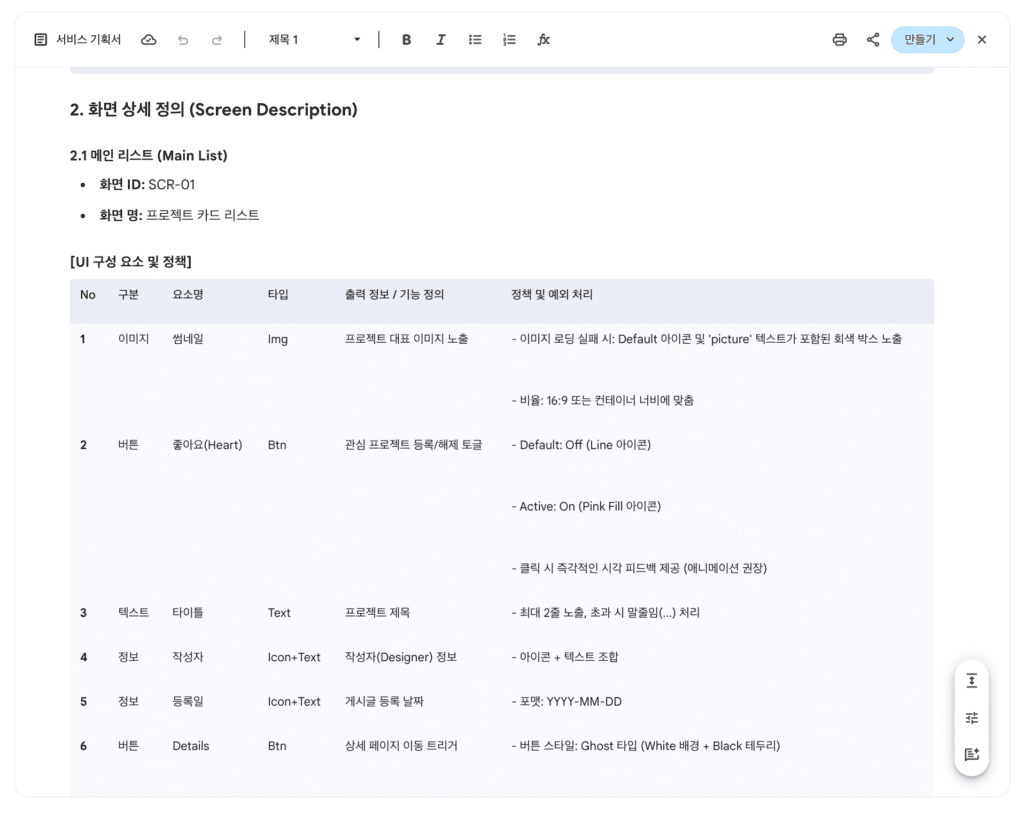This screenshot has height=819, width=1024.
Task: Apply numbered list formatting
Action: (x=509, y=40)
